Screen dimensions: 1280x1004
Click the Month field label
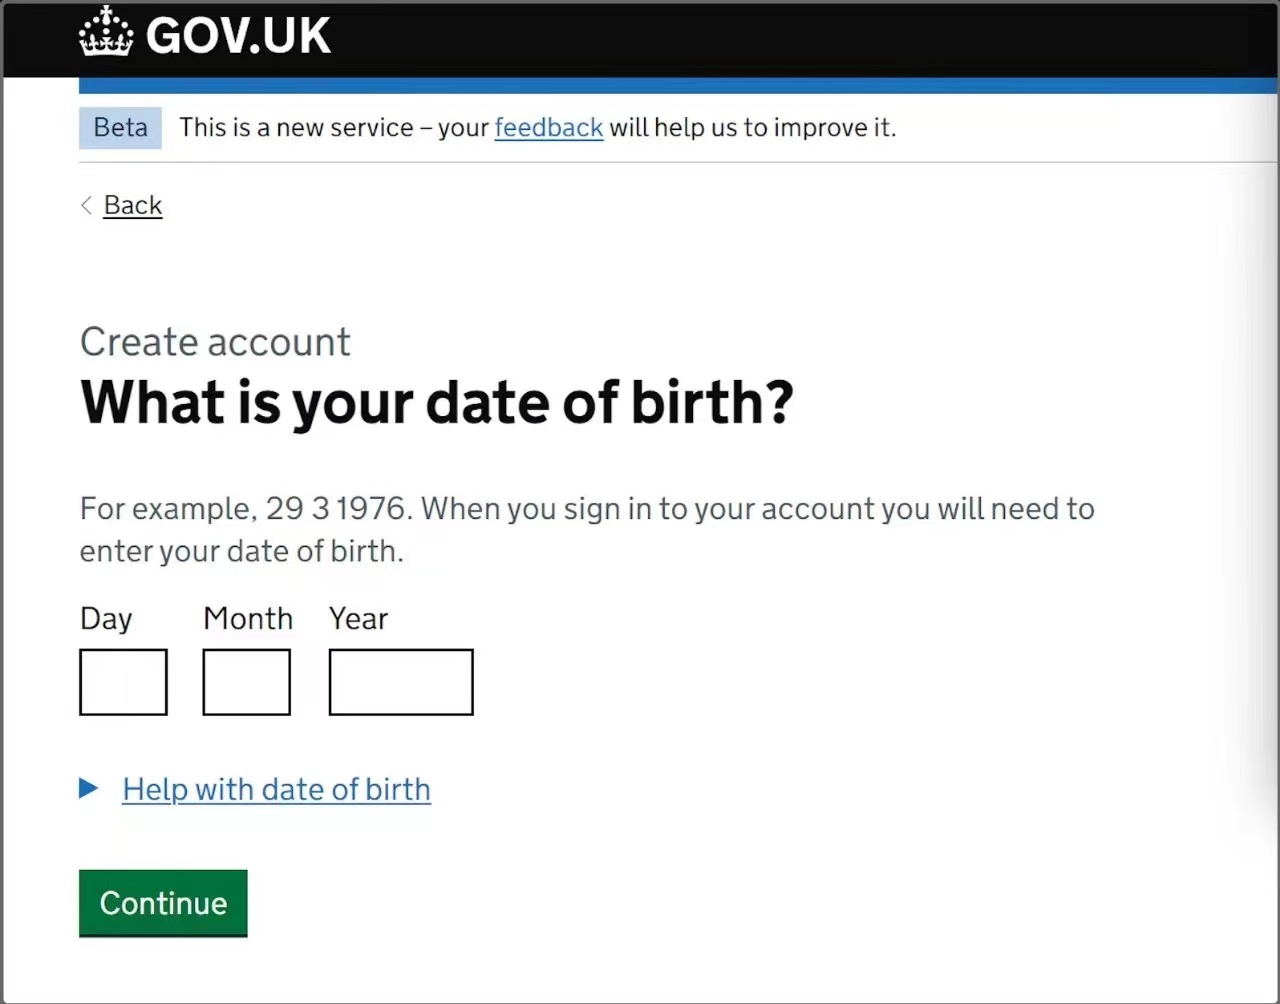tap(248, 618)
